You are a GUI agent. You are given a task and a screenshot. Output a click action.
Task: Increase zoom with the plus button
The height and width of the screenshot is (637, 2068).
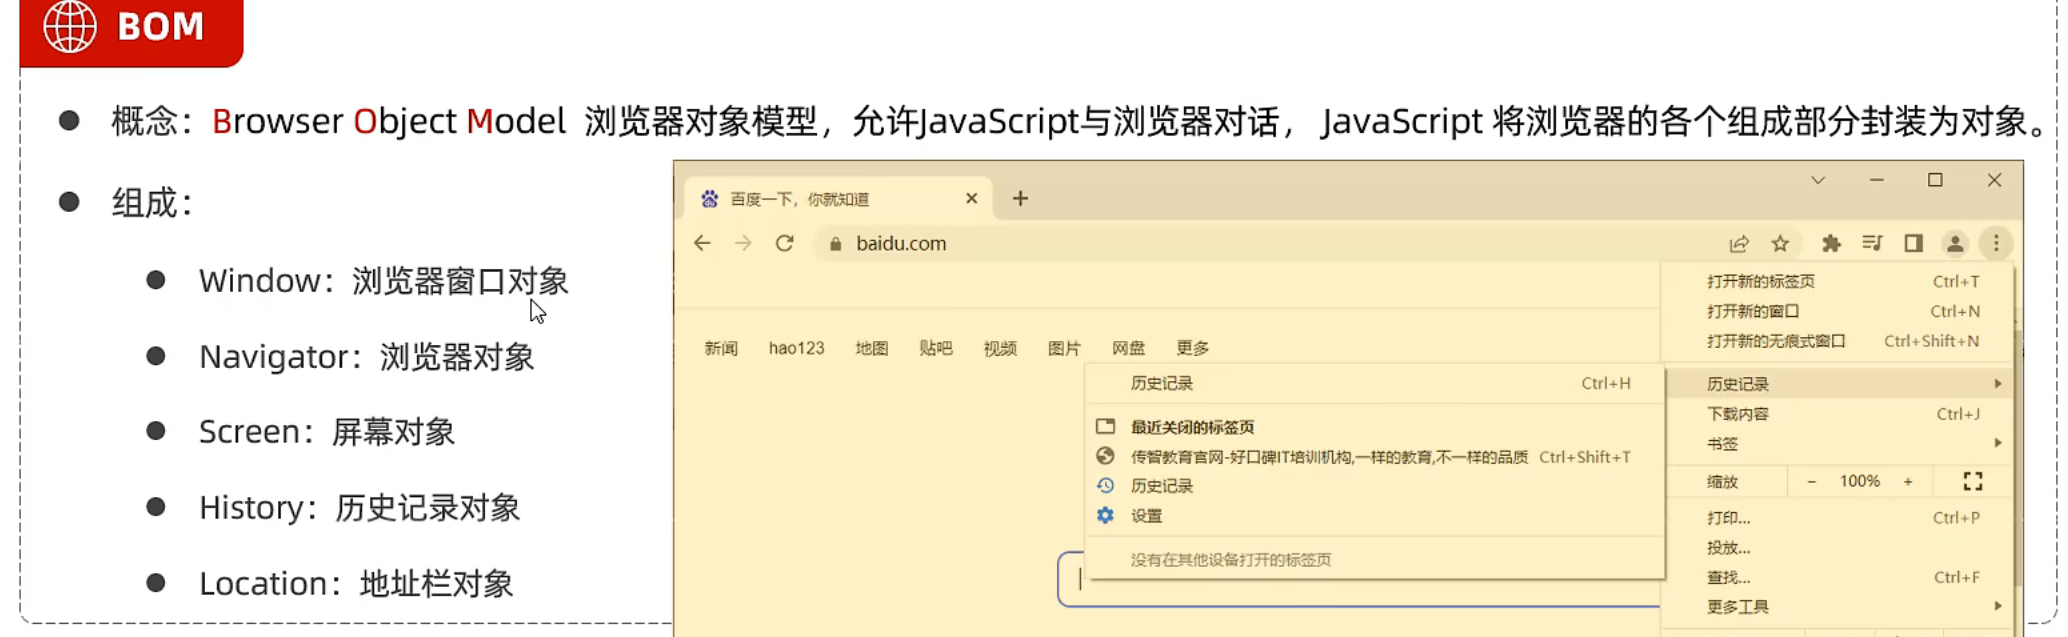point(1908,481)
